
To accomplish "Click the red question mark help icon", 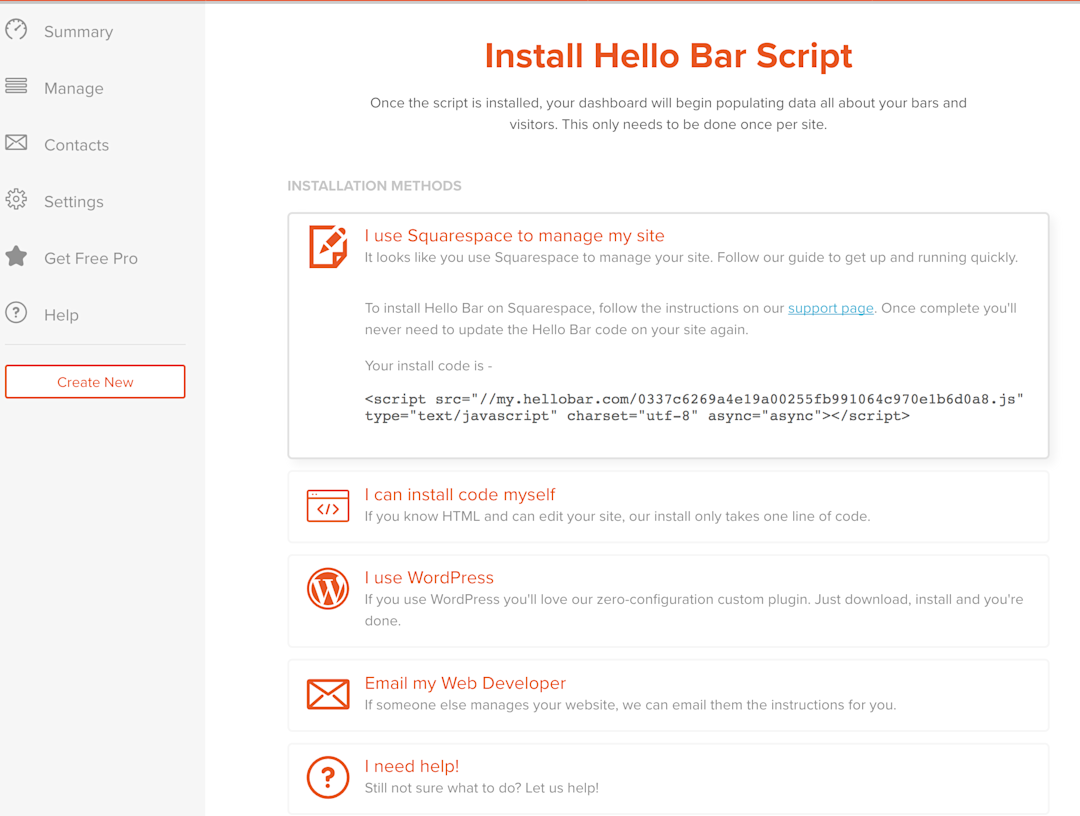I will pyautogui.click(x=328, y=777).
